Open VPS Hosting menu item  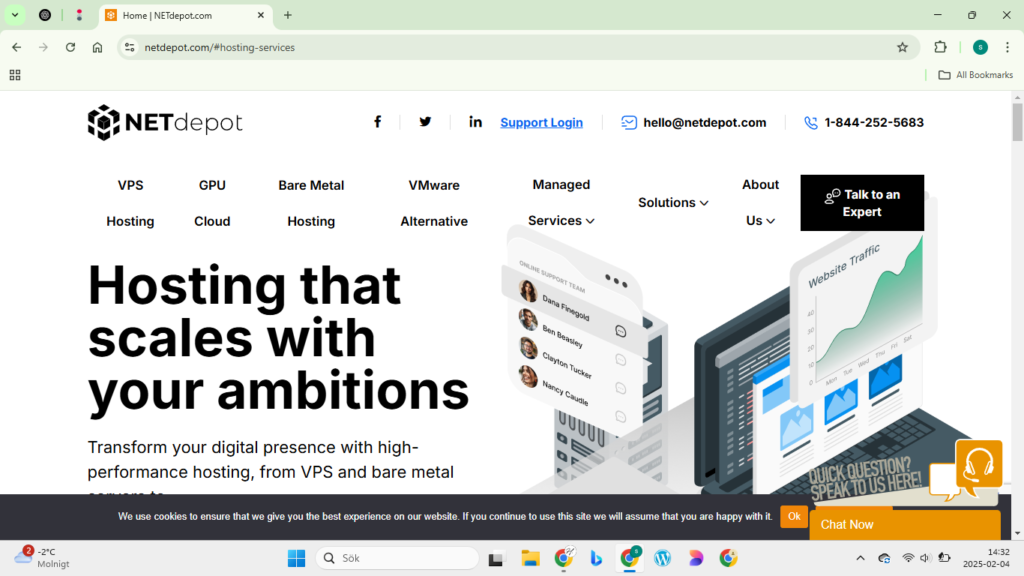[130, 203]
